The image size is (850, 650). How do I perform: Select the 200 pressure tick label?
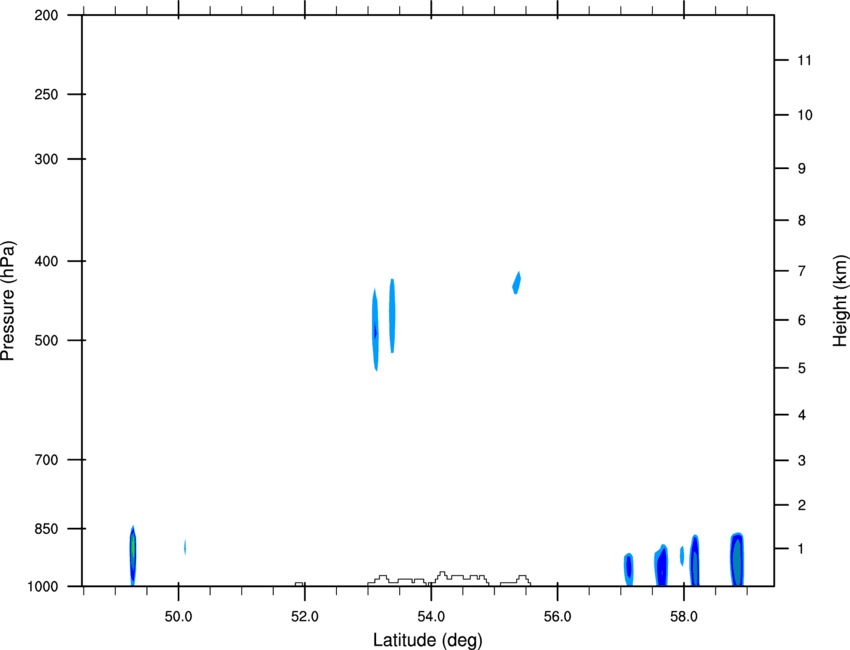coord(47,15)
